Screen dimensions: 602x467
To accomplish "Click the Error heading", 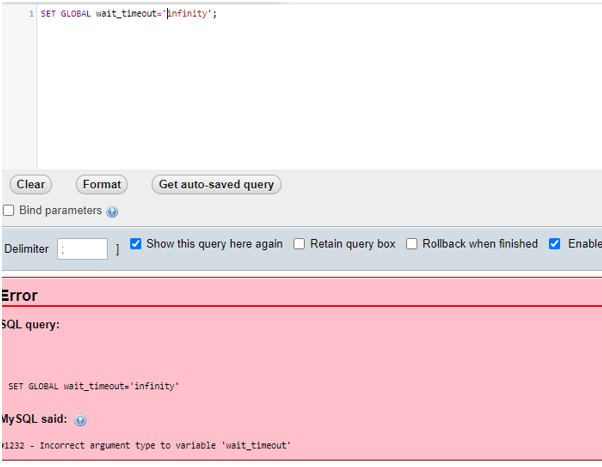I will click(x=19, y=296).
